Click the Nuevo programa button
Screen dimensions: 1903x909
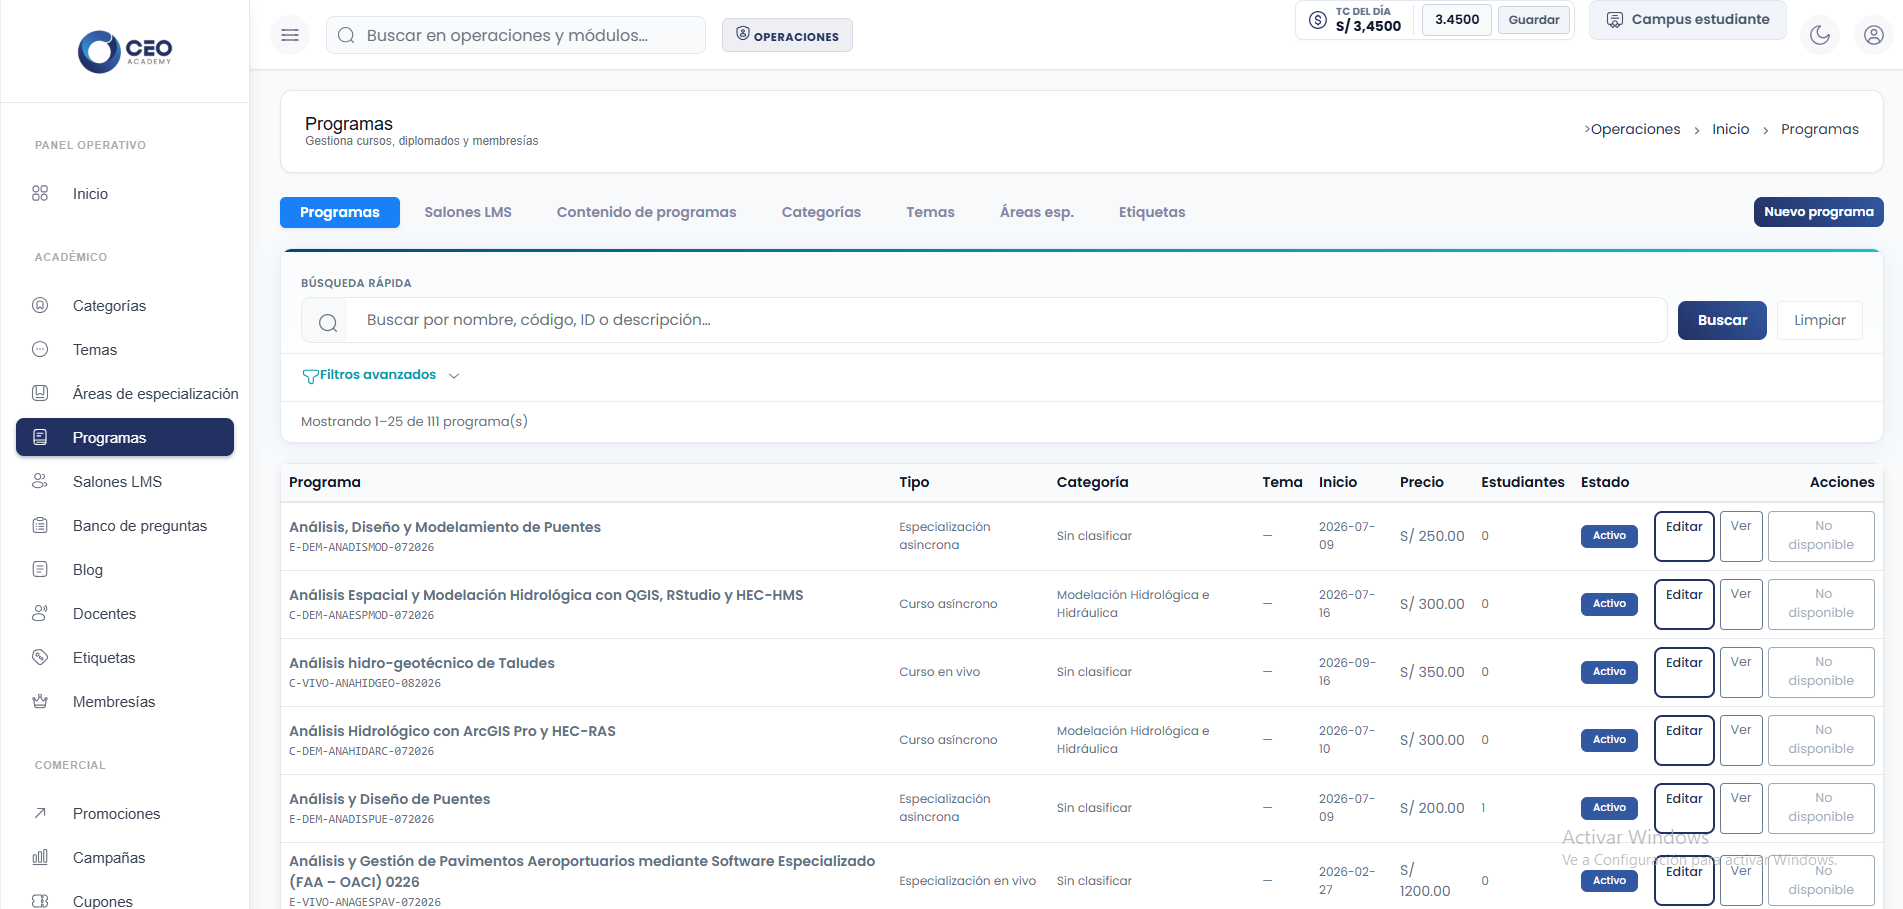pos(1818,212)
